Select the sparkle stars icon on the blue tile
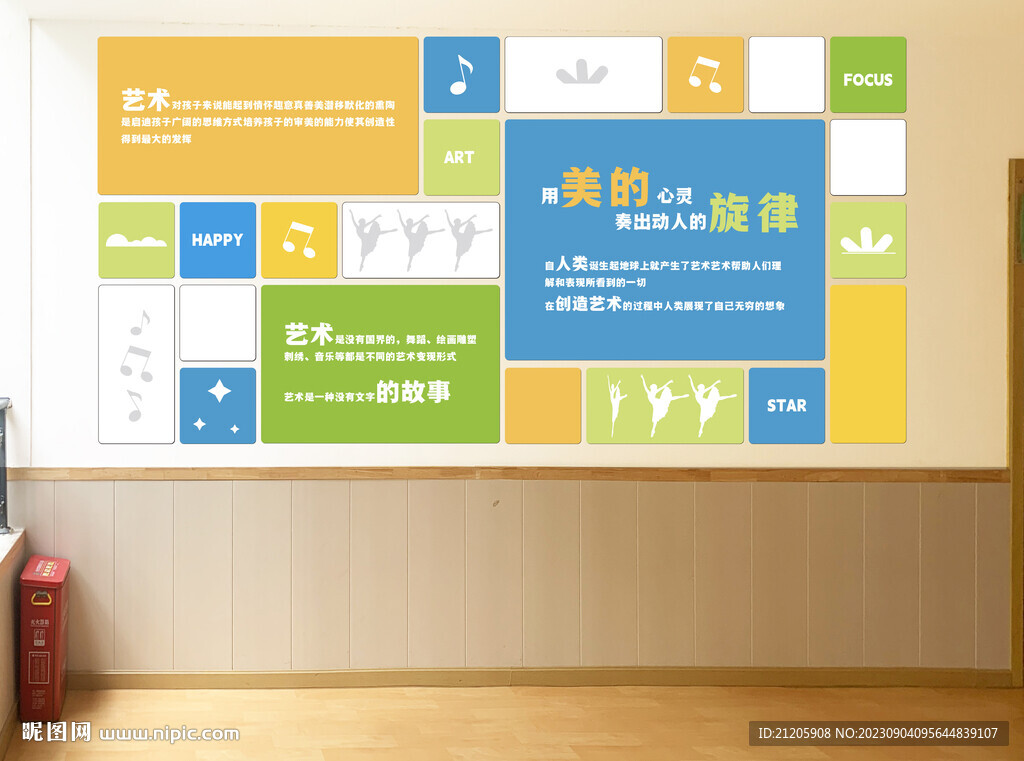The width and height of the screenshot is (1024, 761). (217, 406)
